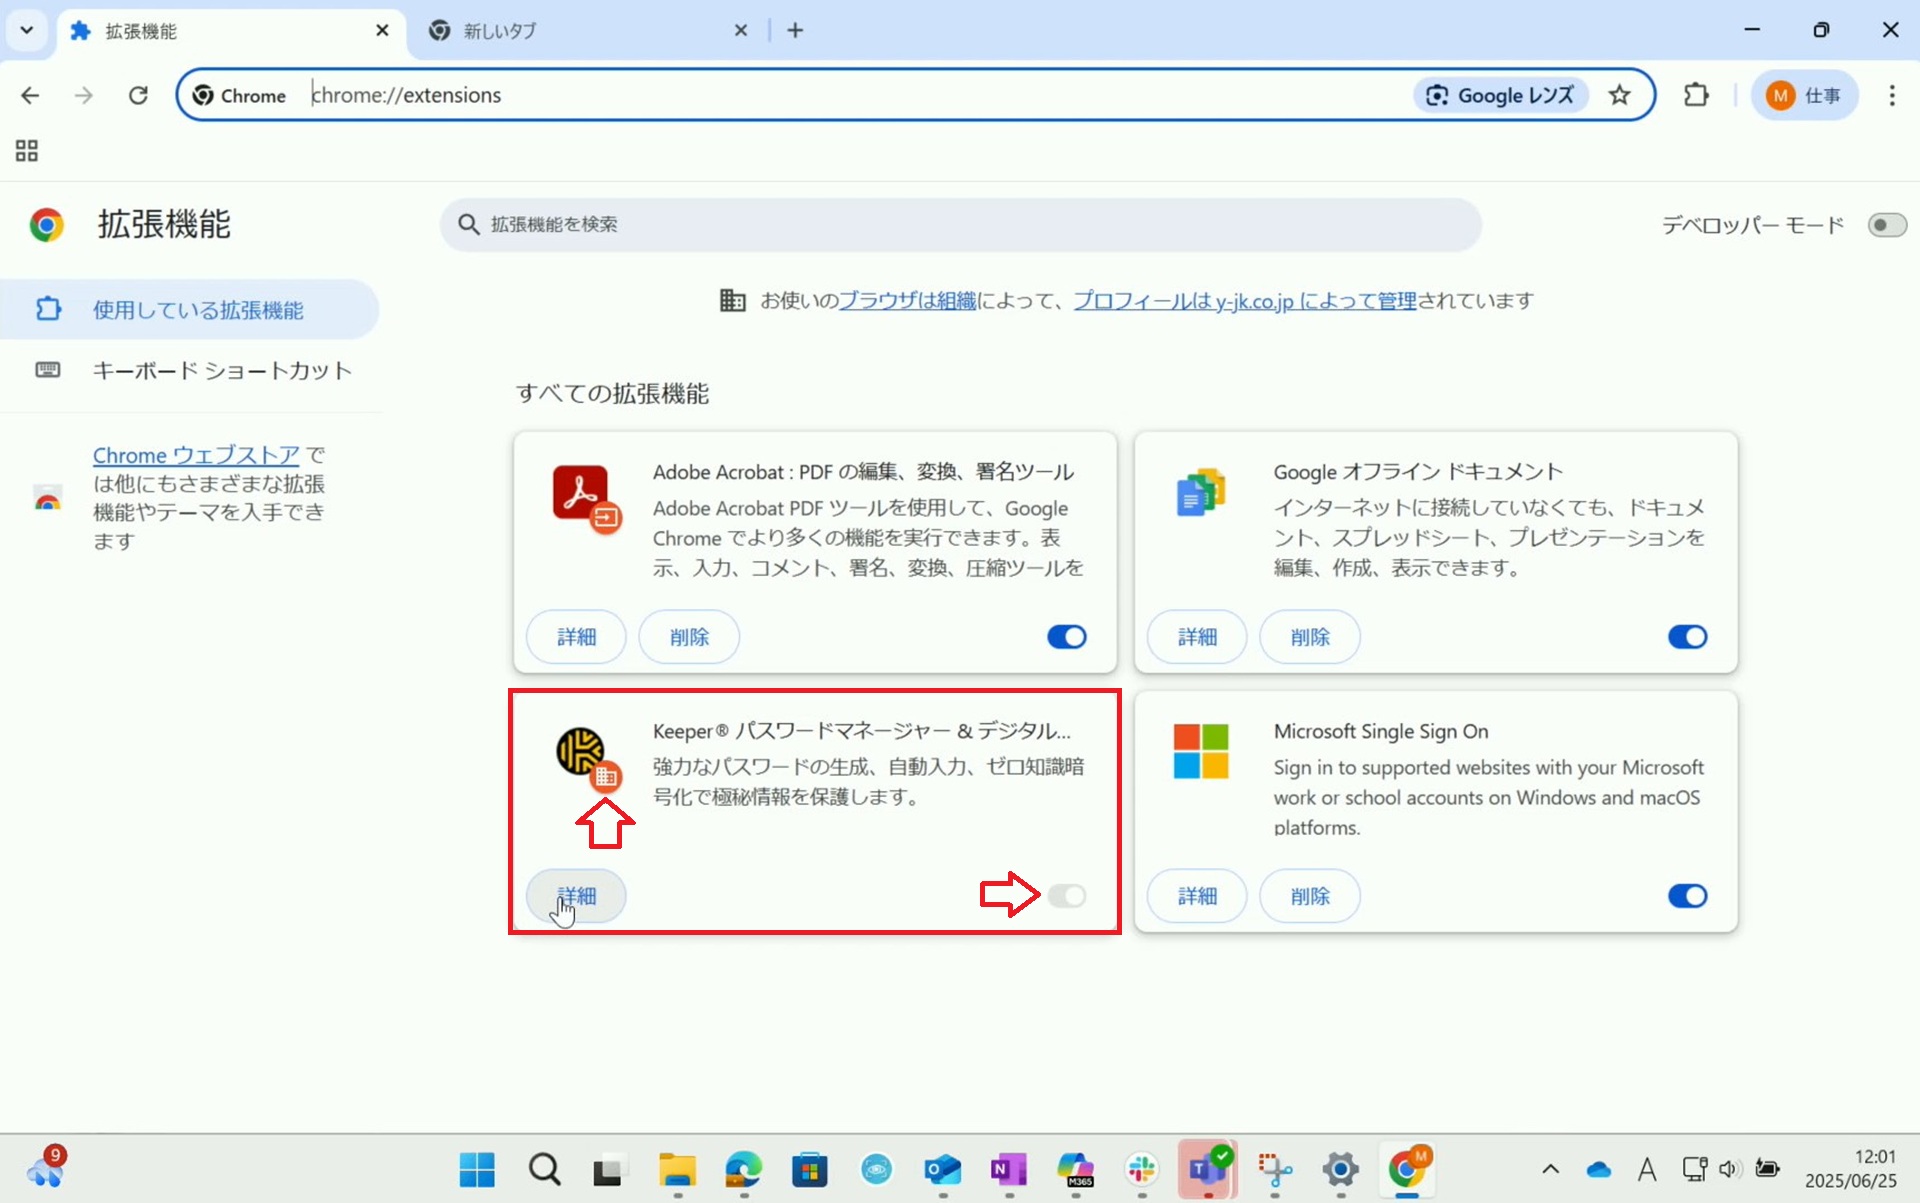Screen dimensions: 1920x1203
Task: Click the Adobe Acrobat extension icon
Action: (x=581, y=493)
